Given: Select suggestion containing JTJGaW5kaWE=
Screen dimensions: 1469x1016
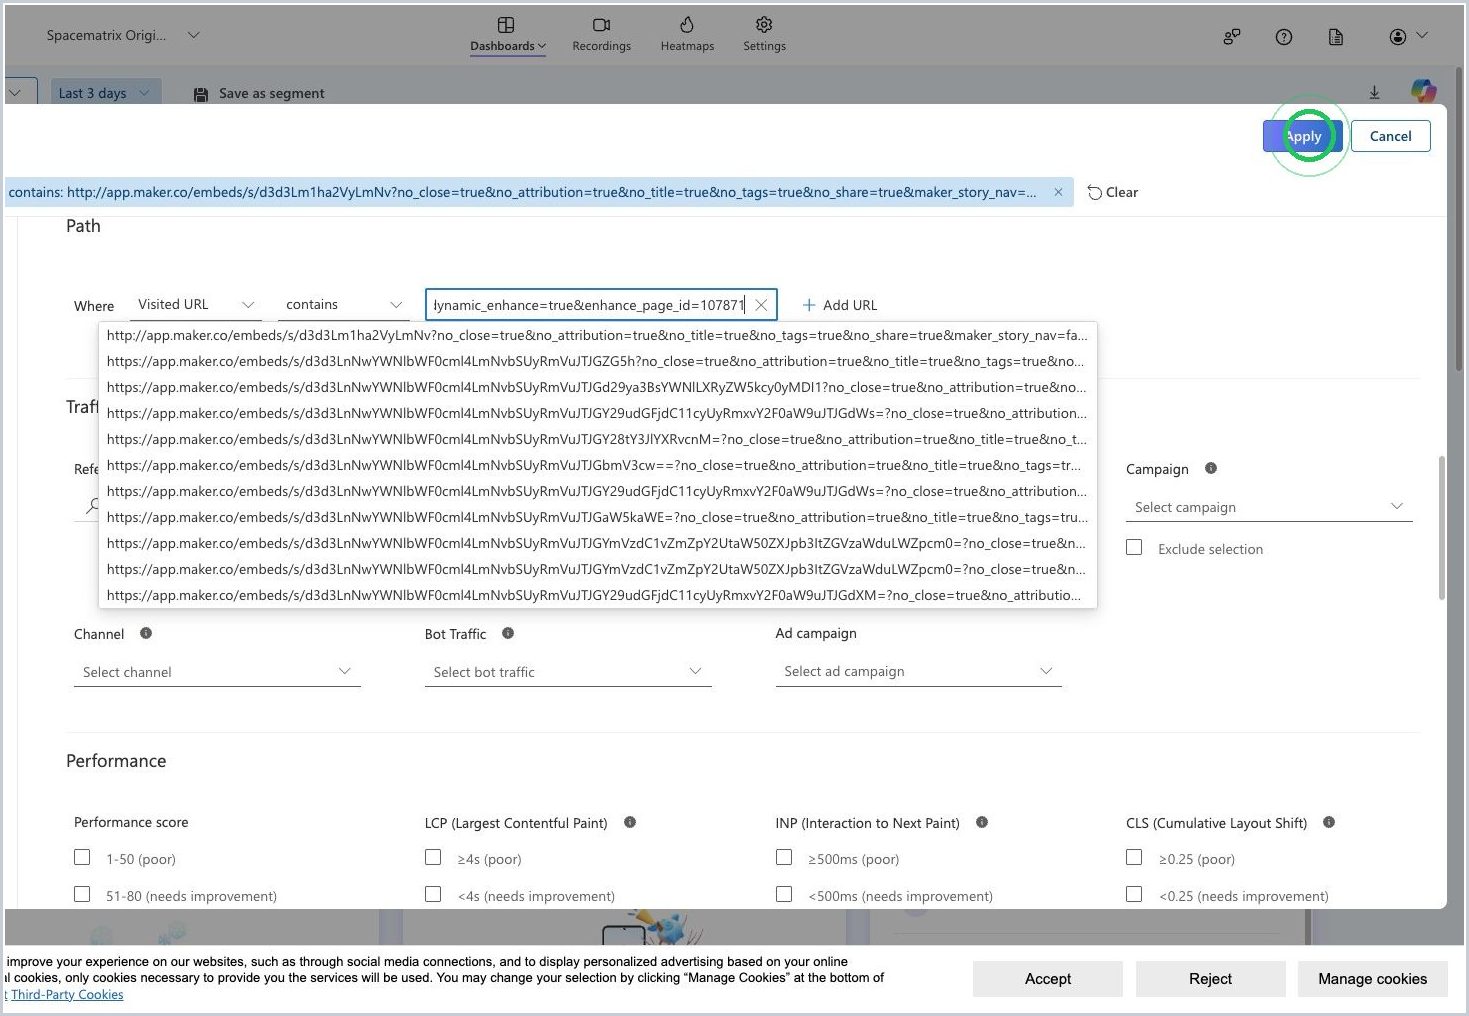Looking at the screenshot, I should [597, 517].
